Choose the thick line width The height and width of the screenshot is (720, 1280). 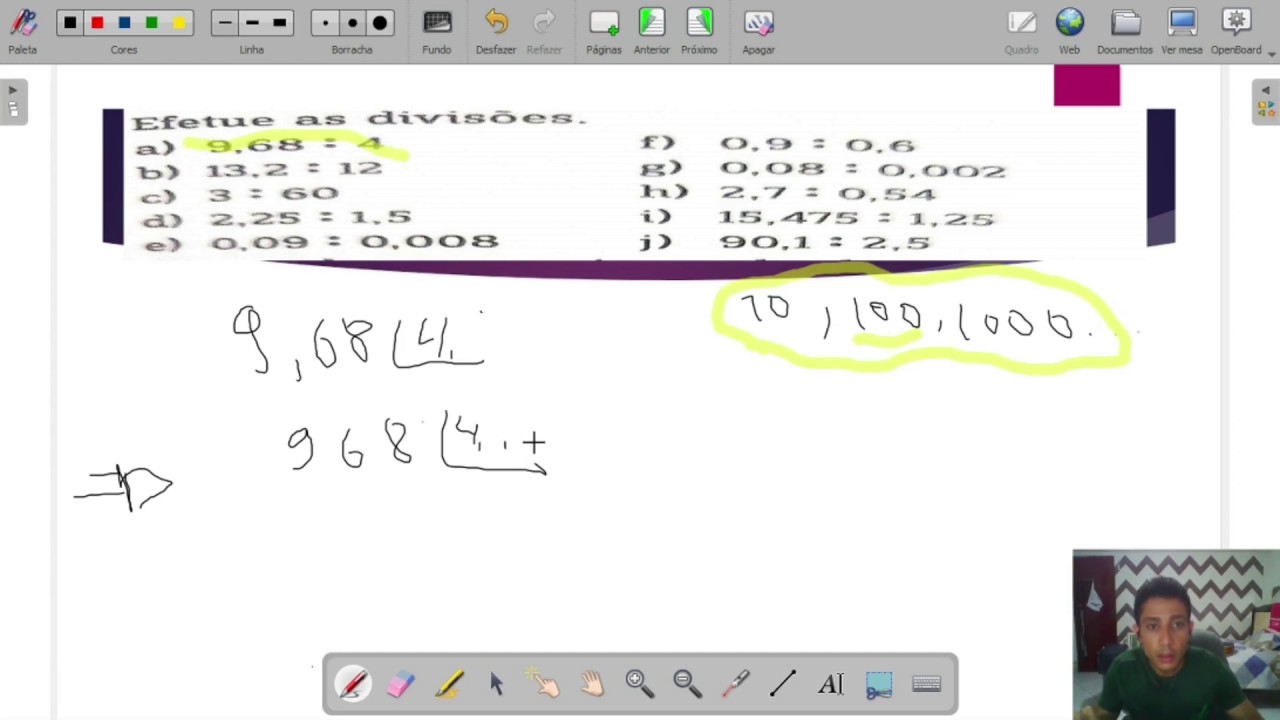pyautogui.click(x=279, y=22)
